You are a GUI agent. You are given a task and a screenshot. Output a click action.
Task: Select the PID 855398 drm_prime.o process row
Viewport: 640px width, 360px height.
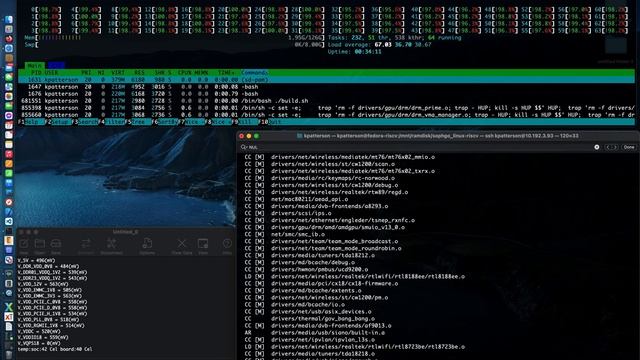(326, 108)
